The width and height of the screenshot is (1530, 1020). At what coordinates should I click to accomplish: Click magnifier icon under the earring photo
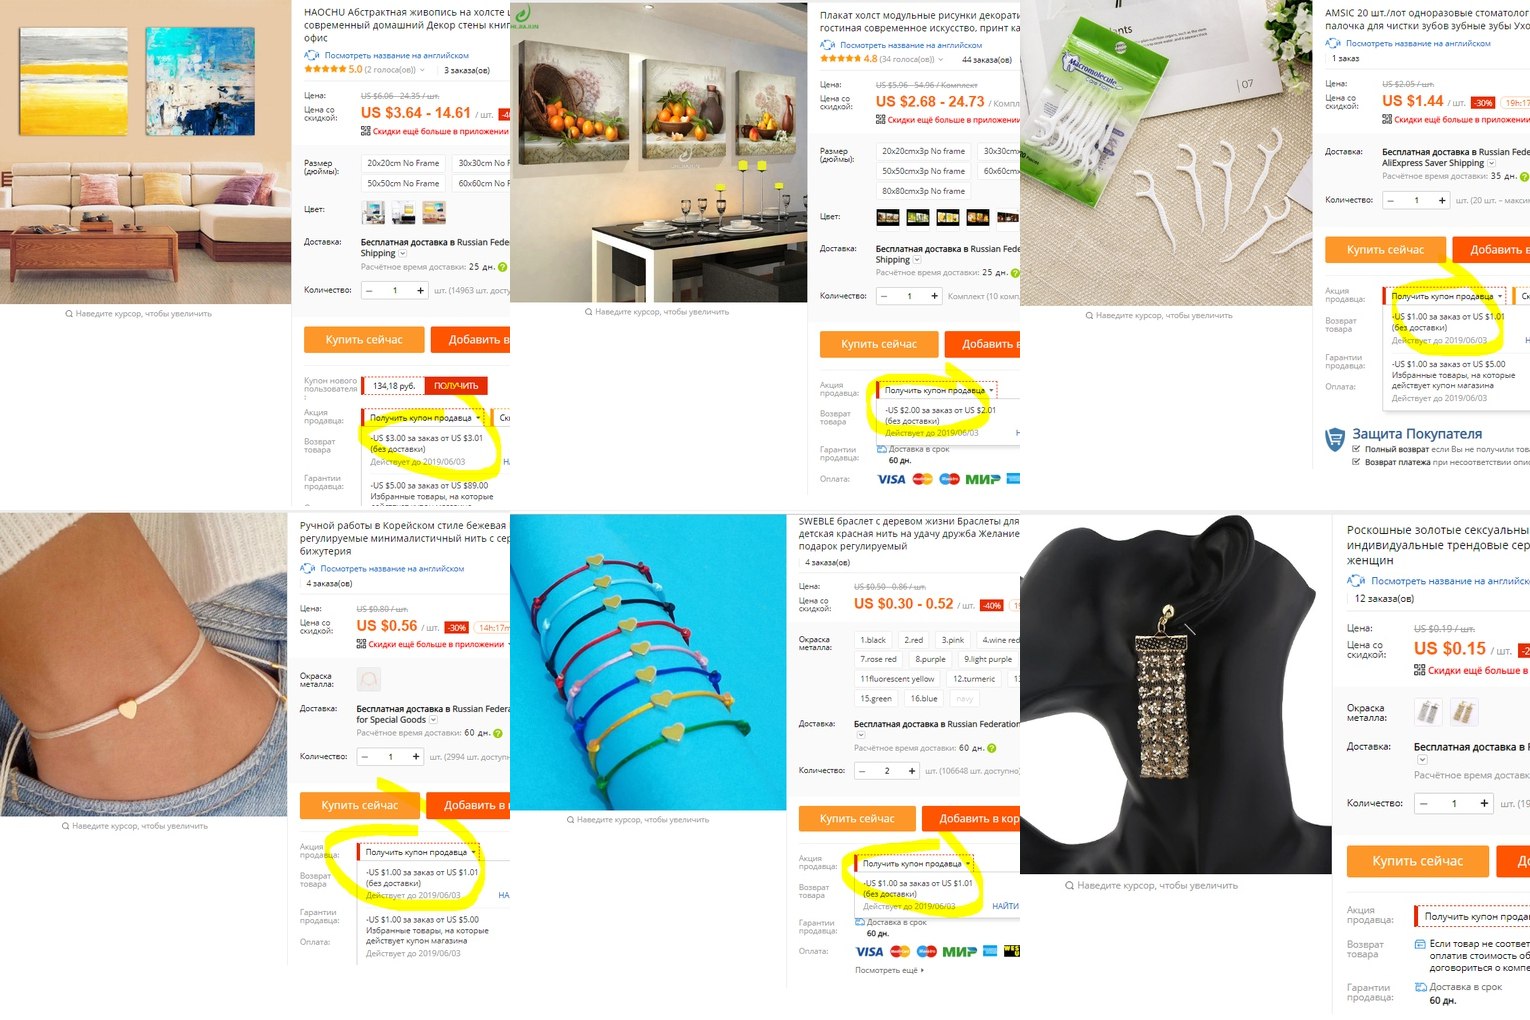pos(1070,886)
